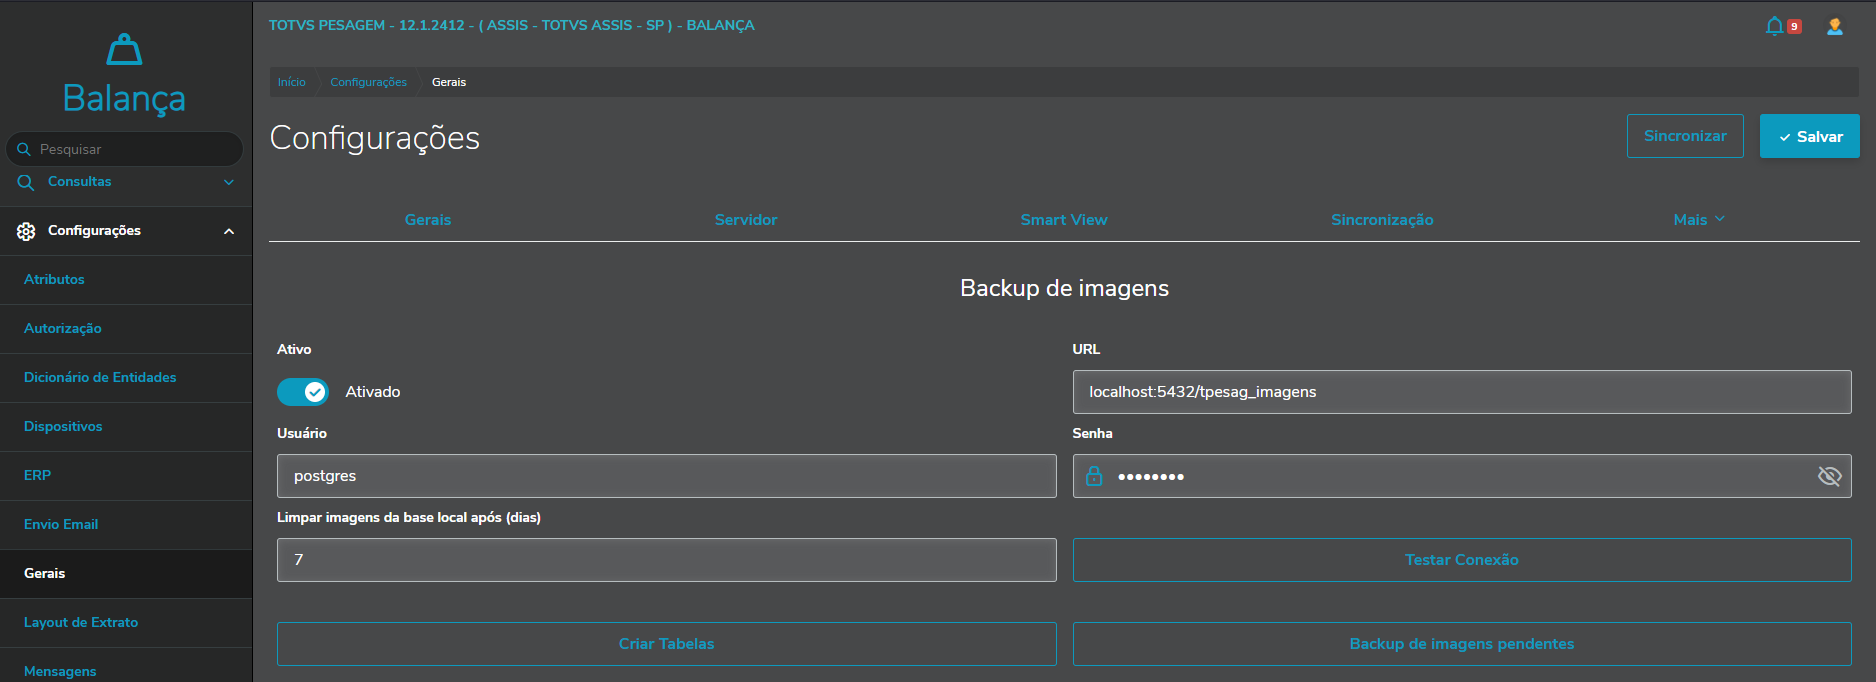
Task: Click the Balança scale logo icon
Action: [x=124, y=49]
